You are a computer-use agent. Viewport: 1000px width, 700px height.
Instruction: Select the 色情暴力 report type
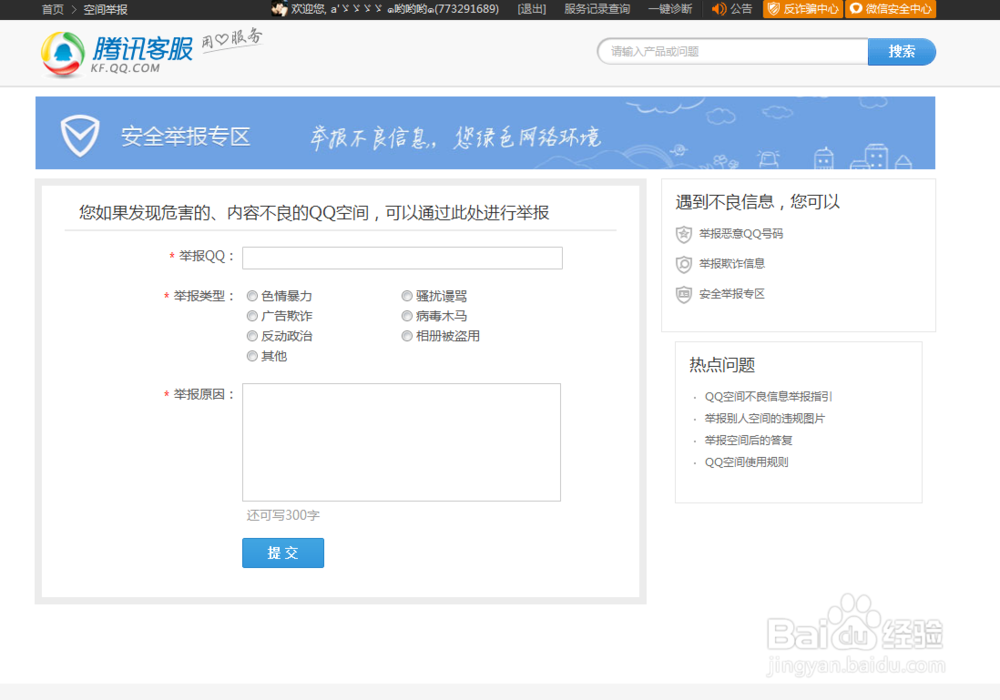point(253,296)
